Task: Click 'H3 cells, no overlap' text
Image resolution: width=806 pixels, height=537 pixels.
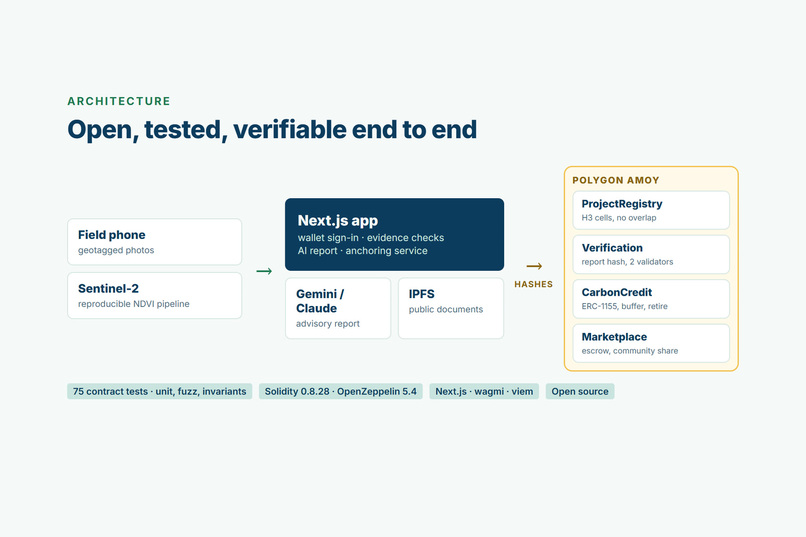Action: [619, 218]
